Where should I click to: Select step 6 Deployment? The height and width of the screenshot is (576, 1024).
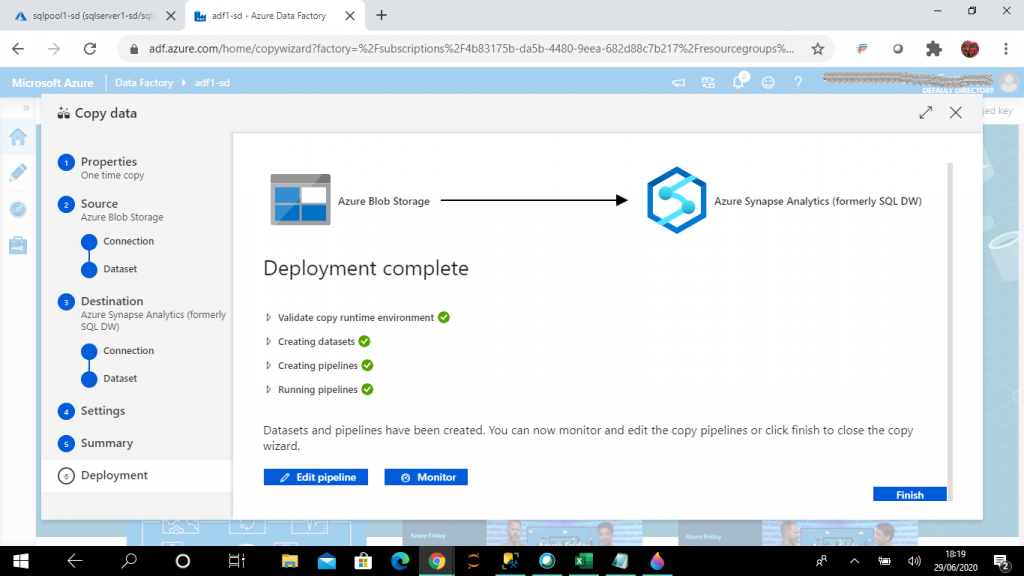pos(114,475)
